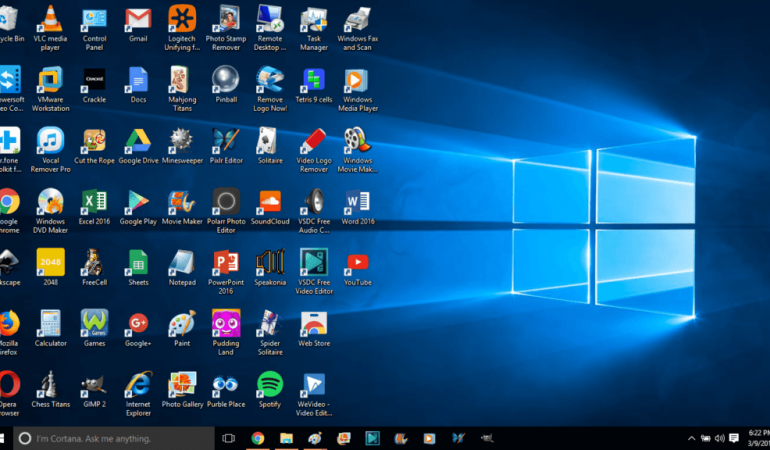Viewport: 770px width, 450px height.
Task: Click the Paint desktop shortcut
Action: (x=182, y=323)
